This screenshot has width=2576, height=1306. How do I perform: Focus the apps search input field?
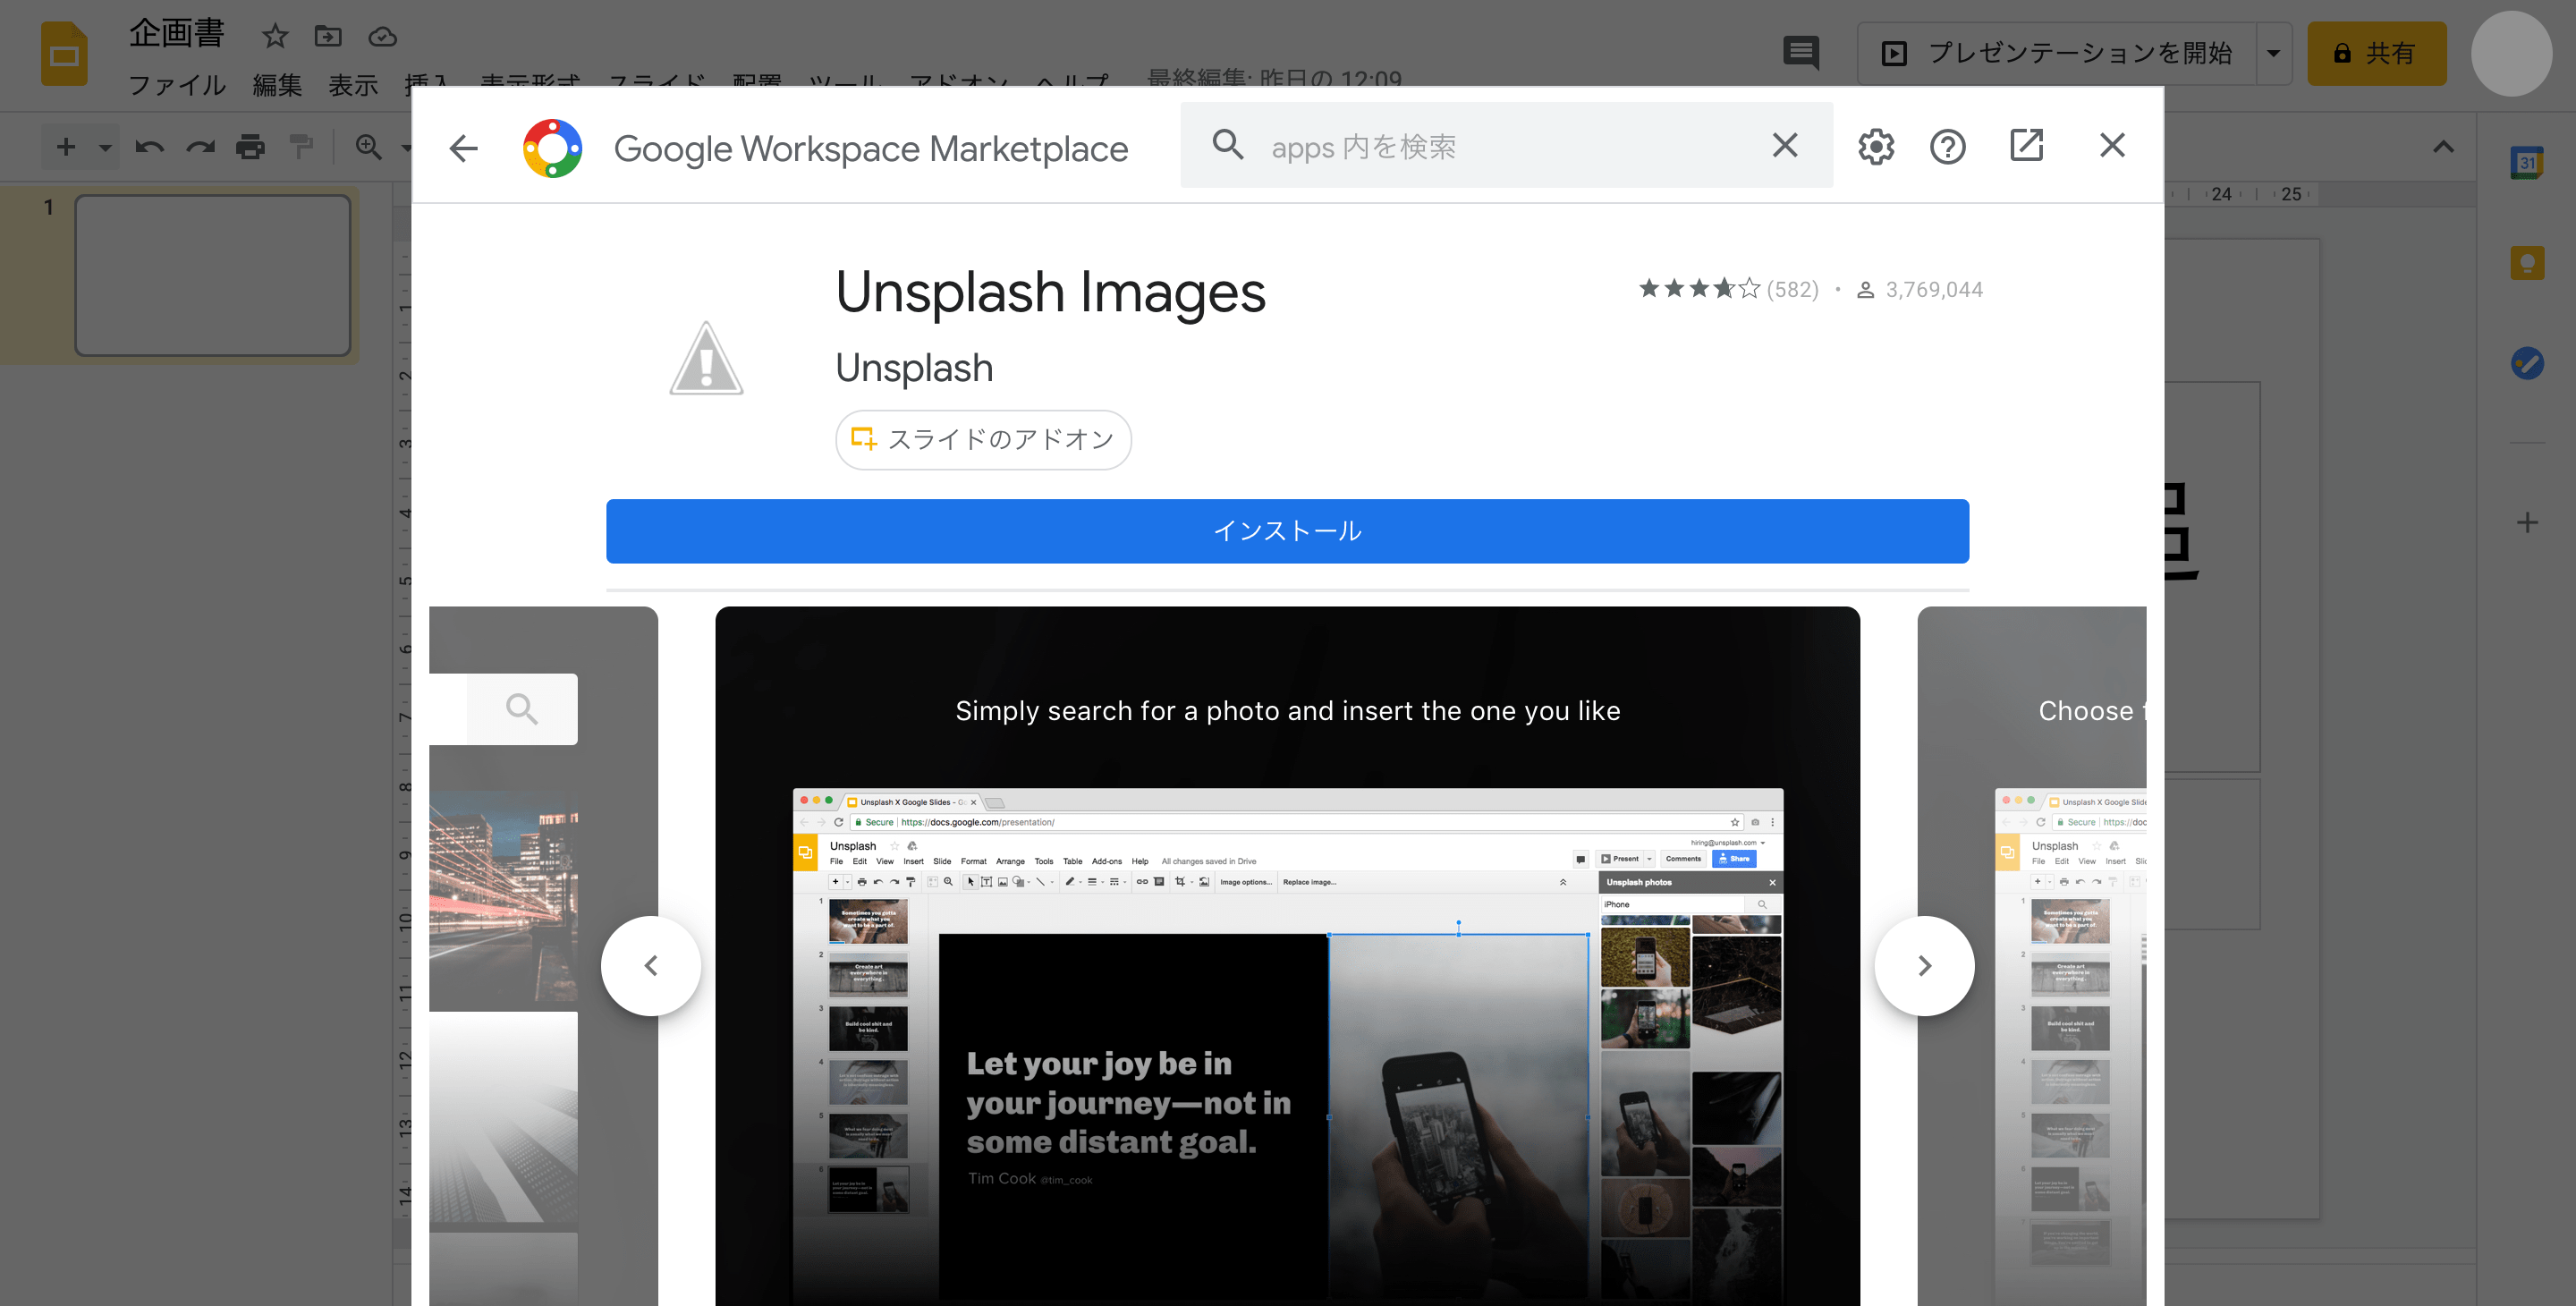pos(1505,147)
